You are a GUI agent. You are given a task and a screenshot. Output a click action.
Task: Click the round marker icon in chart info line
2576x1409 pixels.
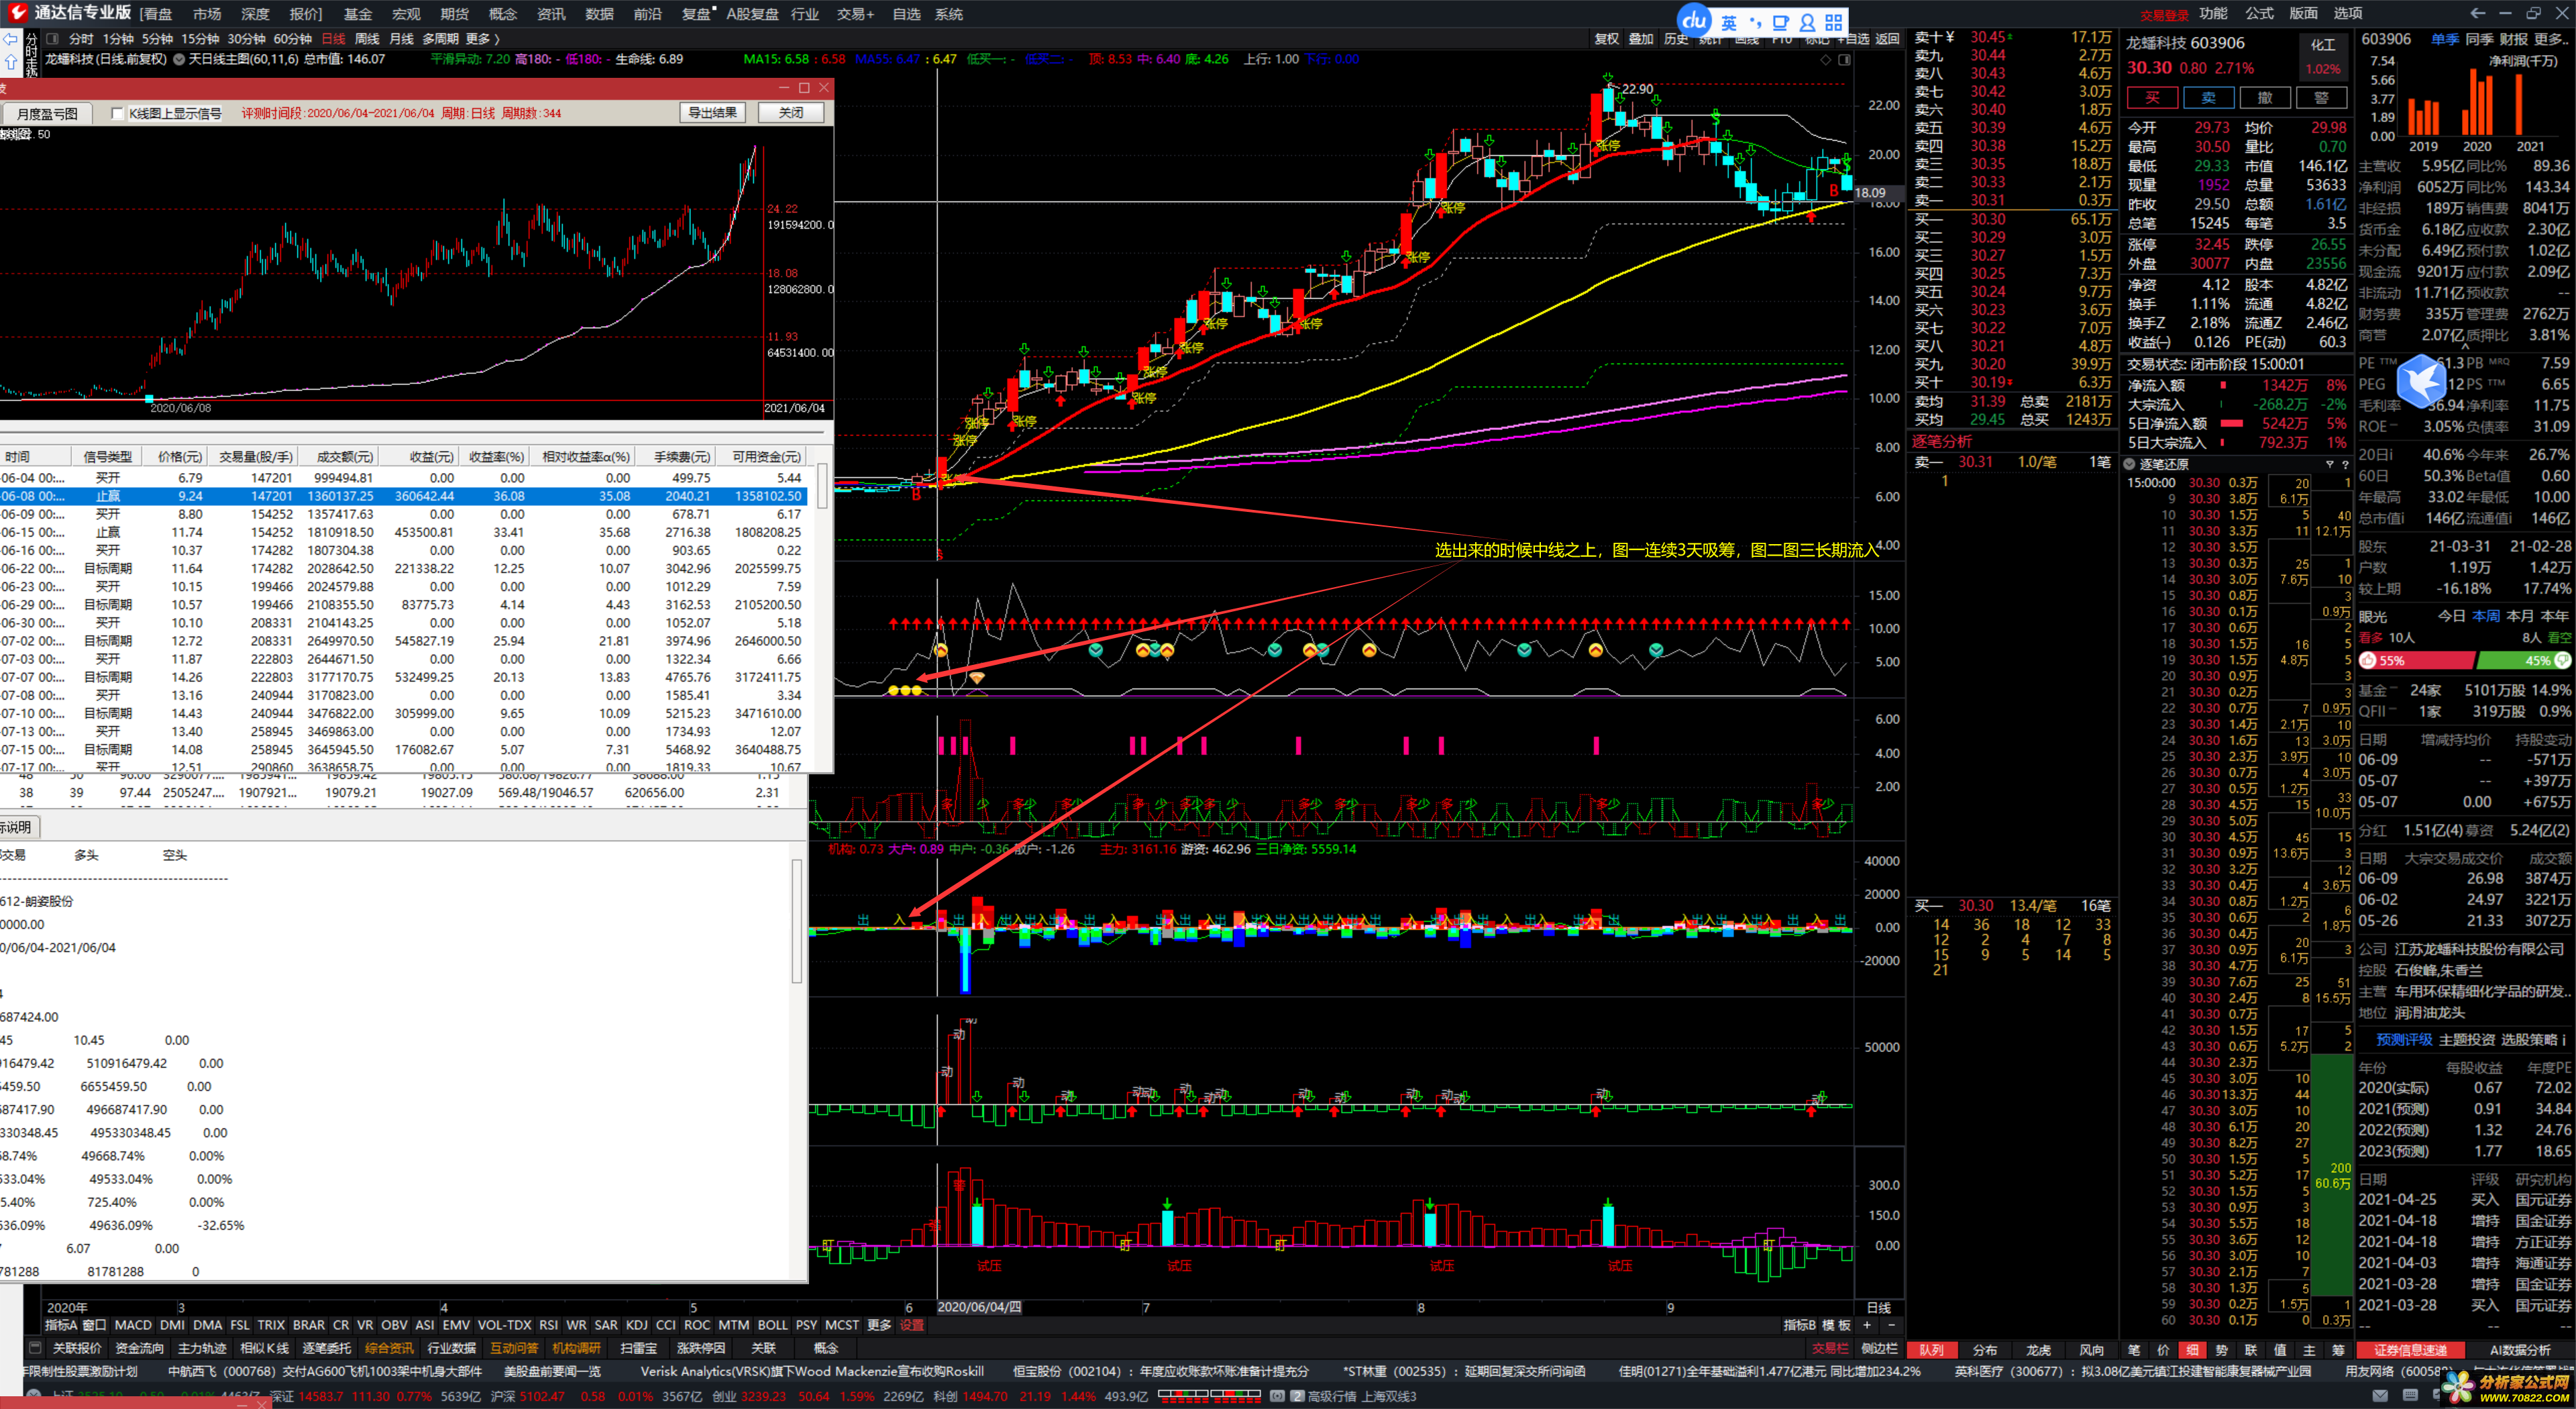(179, 59)
